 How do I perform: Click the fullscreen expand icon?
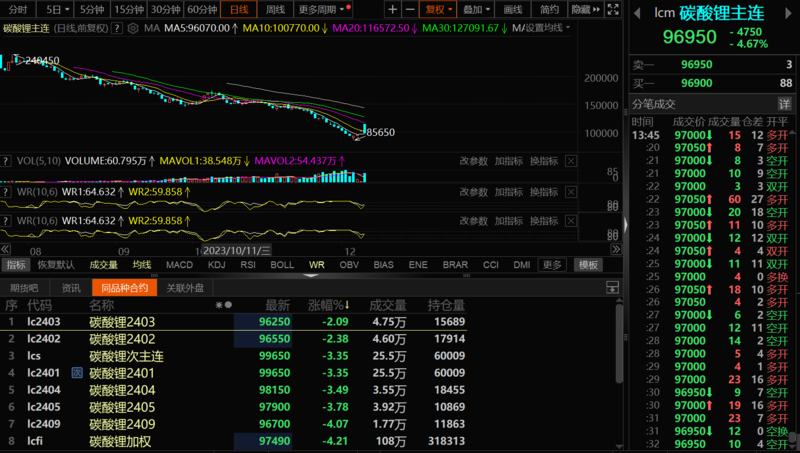pyautogui.click(x=613, y=9)
